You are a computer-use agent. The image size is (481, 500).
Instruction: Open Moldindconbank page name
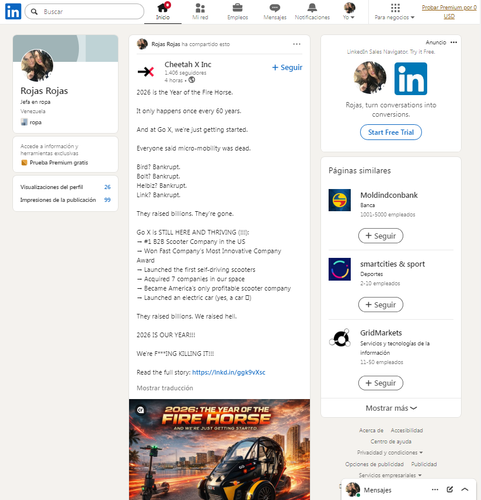pyautogui.click(x=389, y=195)
